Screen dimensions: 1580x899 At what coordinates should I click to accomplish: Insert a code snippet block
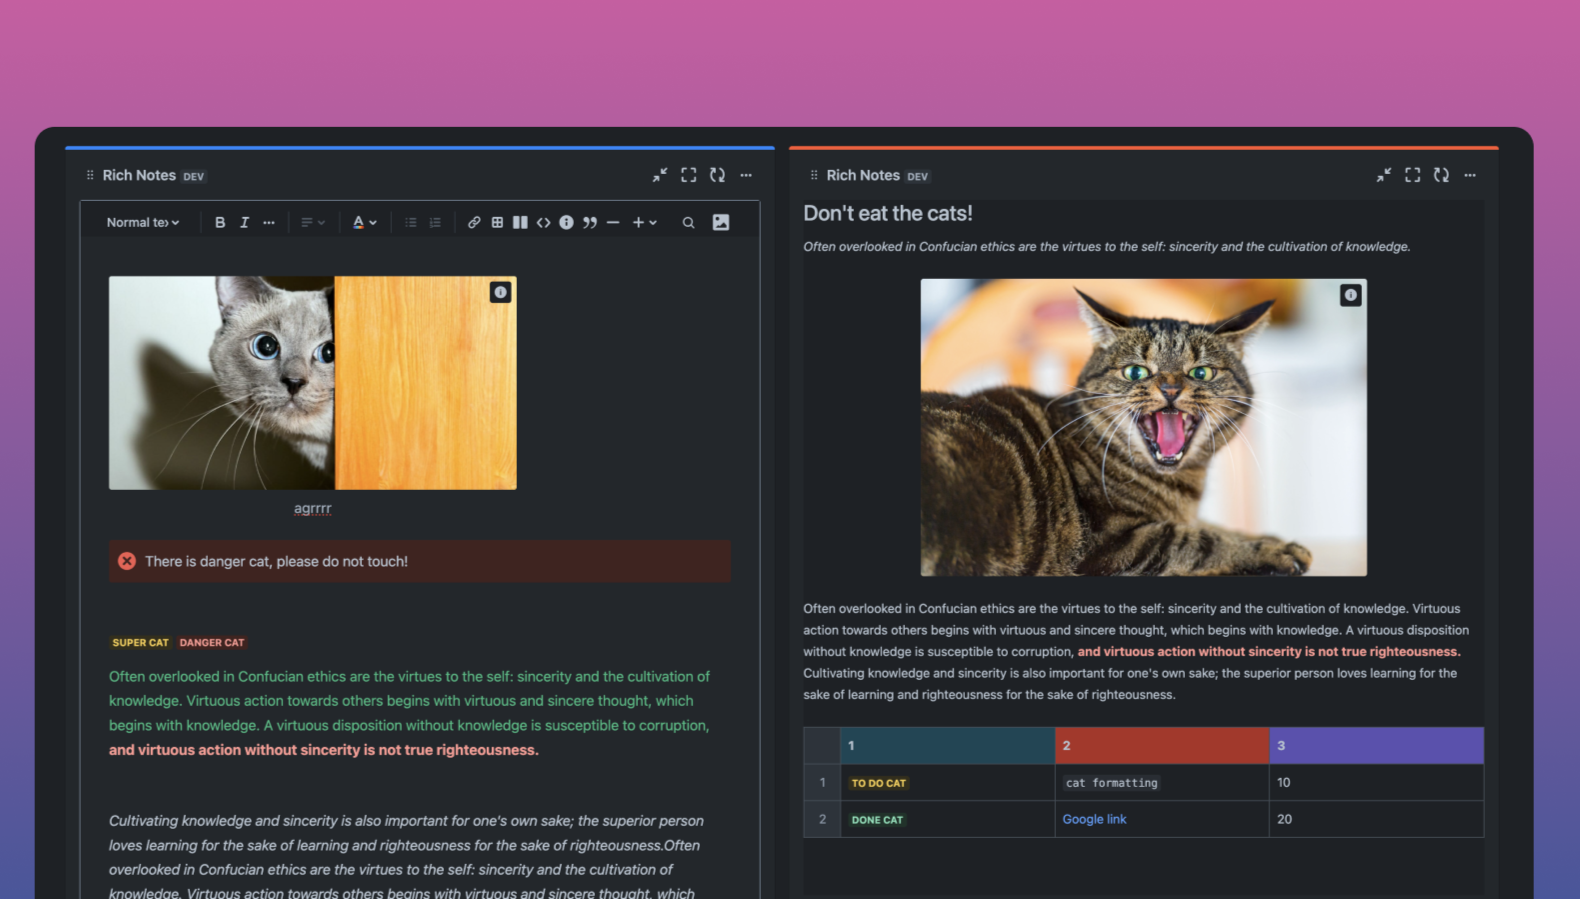coord(543,222)
